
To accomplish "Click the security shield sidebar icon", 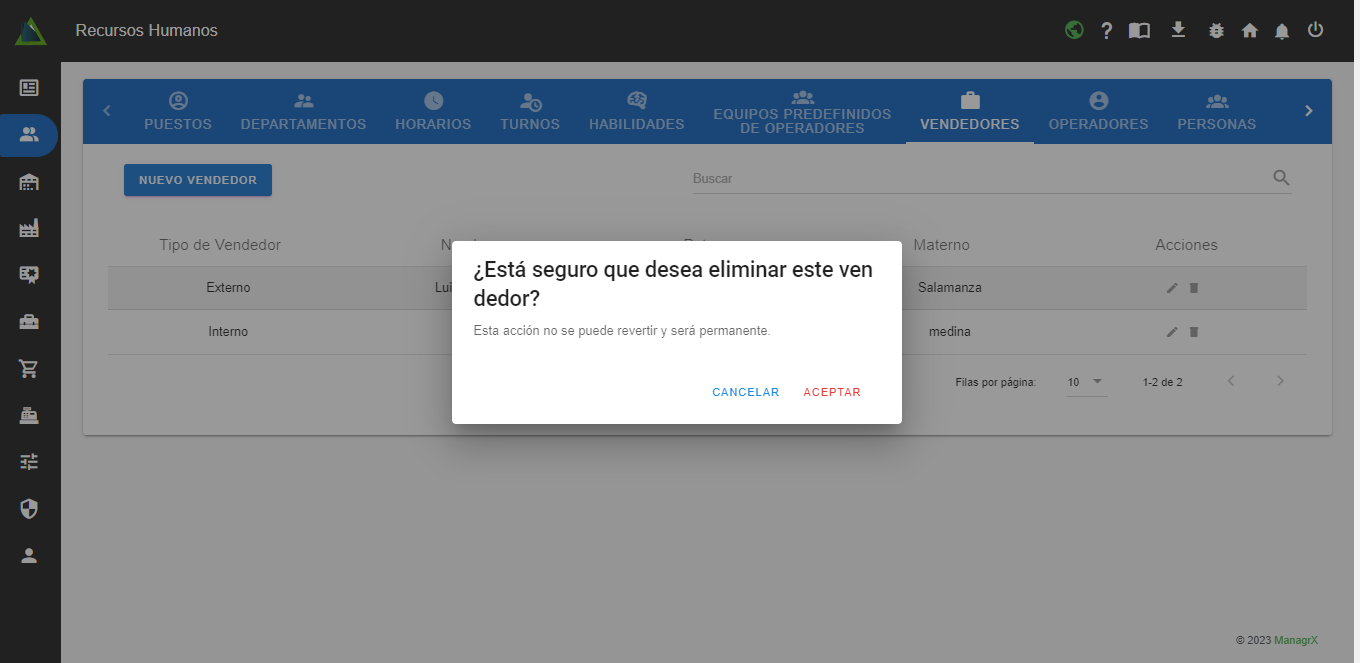I will pos(29,510).
